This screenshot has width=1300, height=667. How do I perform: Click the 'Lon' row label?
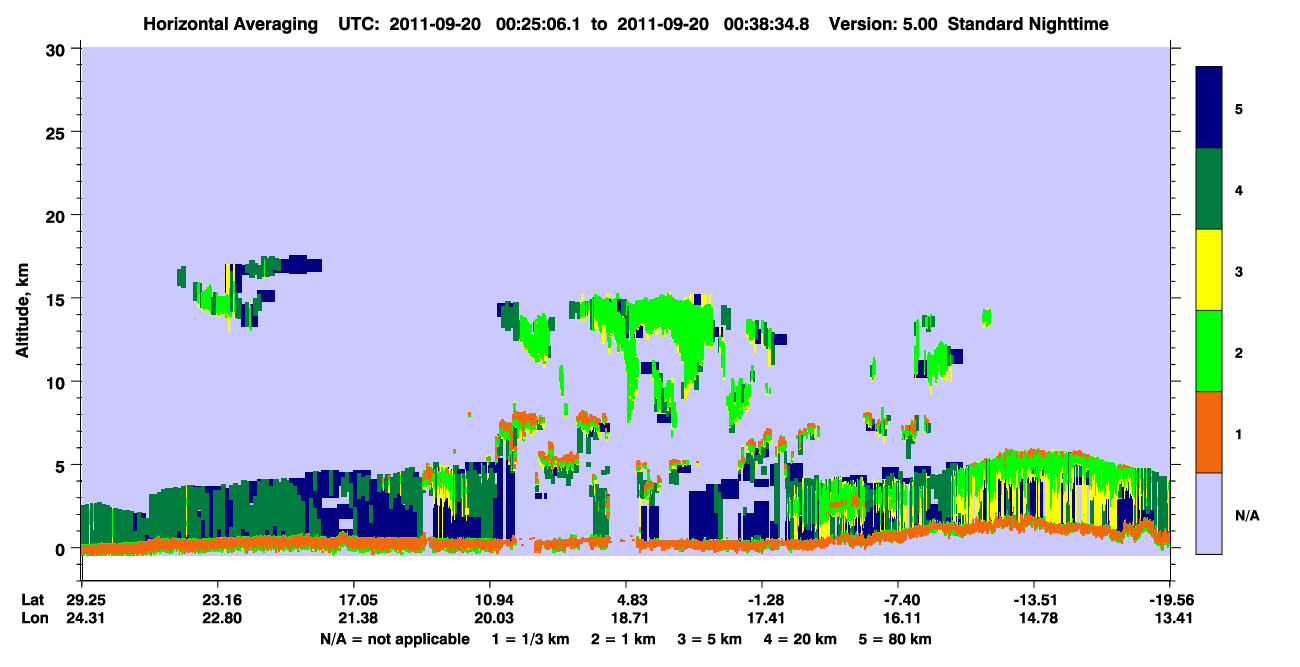(33, 619)
